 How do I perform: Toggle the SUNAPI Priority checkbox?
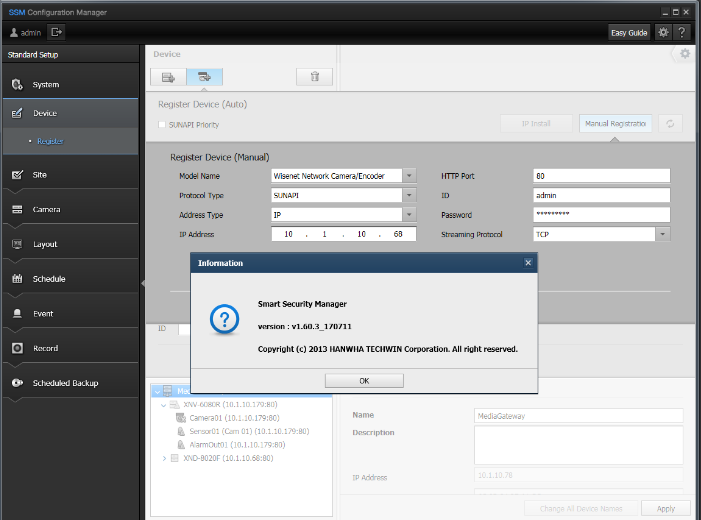tap(162, 125)
